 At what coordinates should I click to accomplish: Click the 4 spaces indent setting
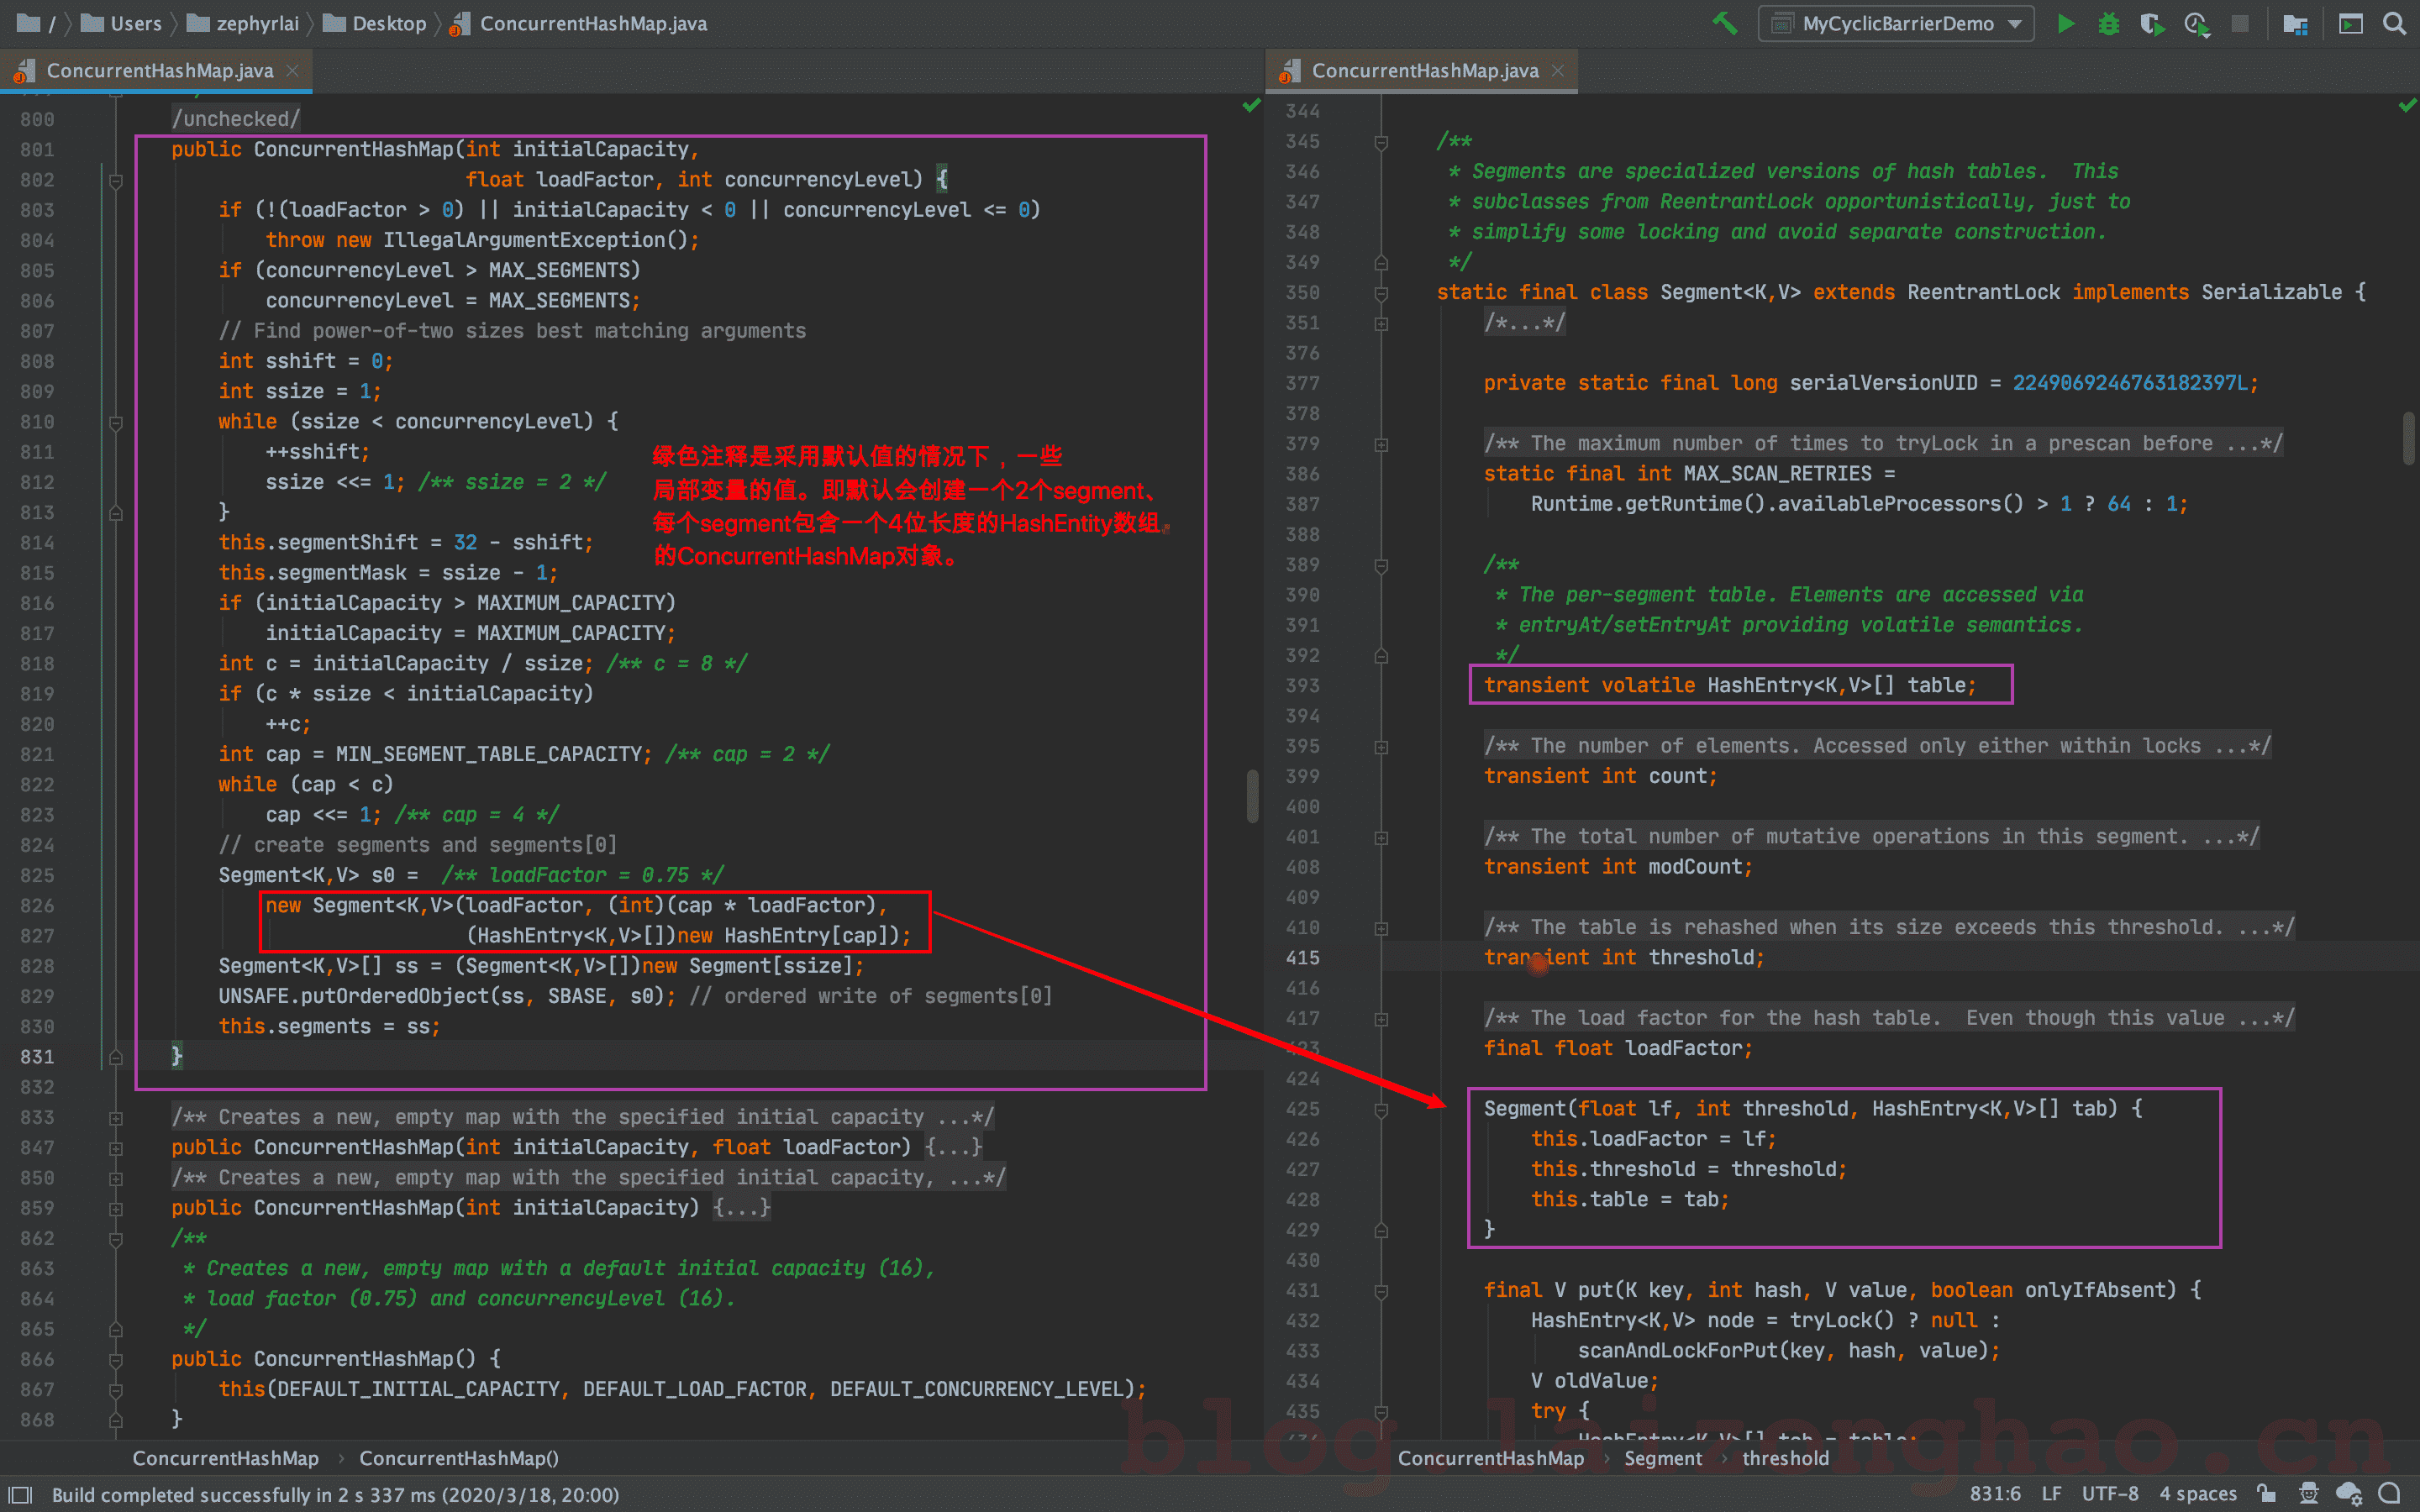point(2197,1493)
